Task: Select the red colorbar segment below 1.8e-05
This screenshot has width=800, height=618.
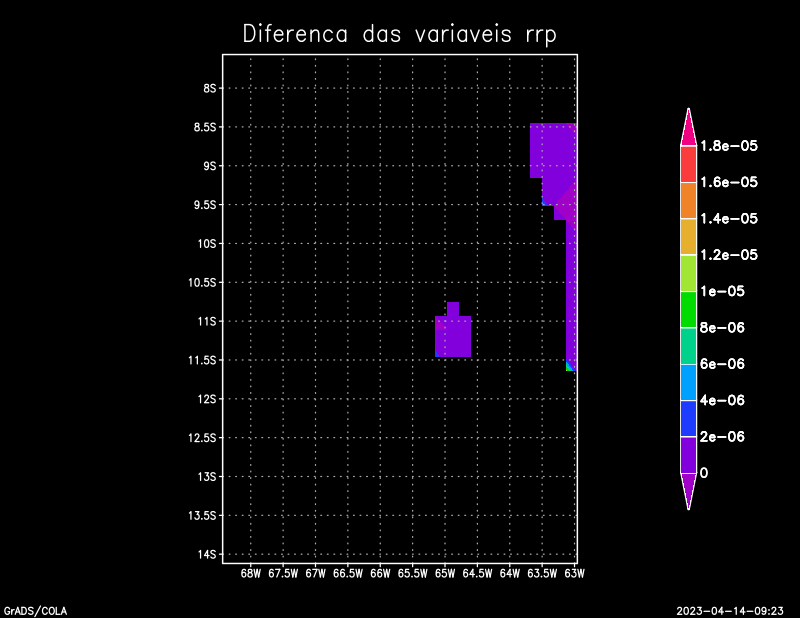Action: pyautogui.click(x=688, y=164)
